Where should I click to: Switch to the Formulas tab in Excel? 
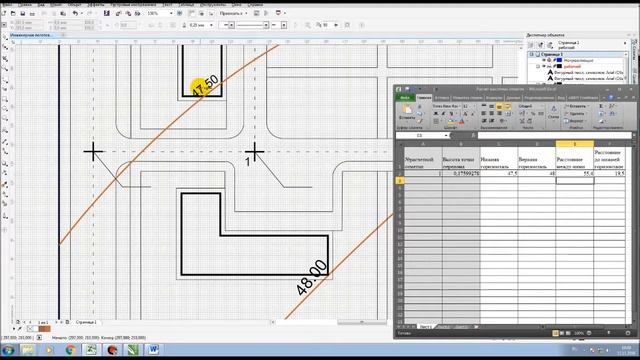point(494,98)
